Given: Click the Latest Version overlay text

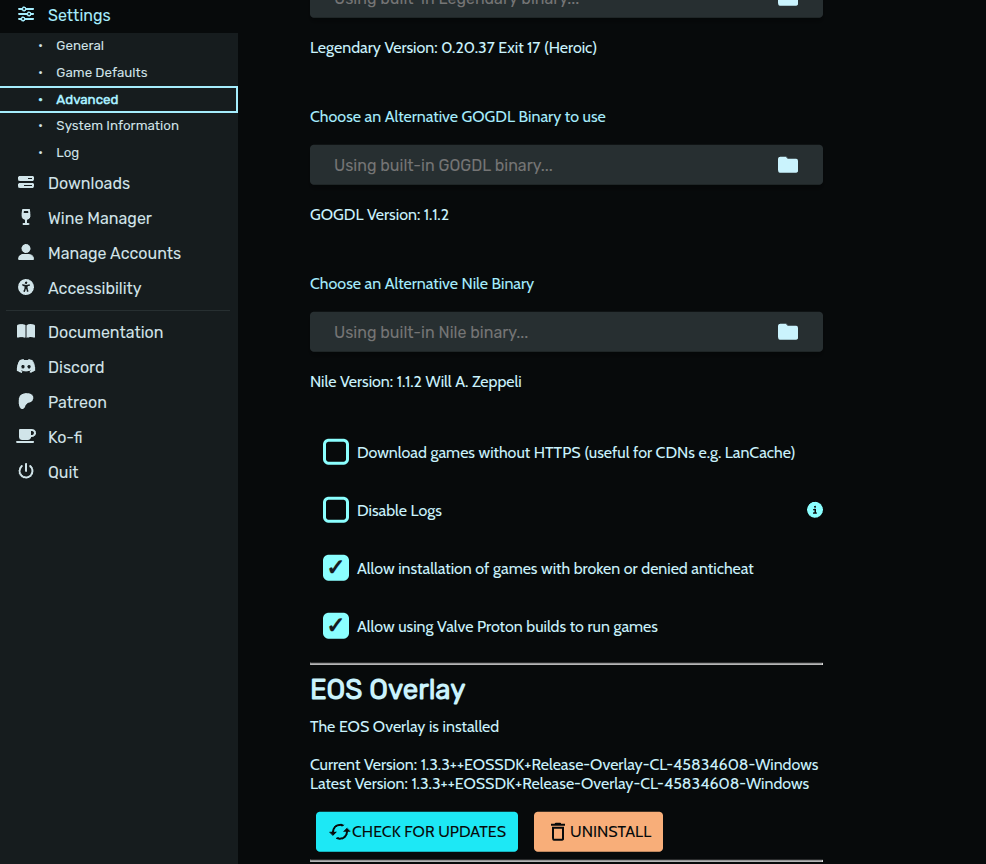Looking at the screenshot, I should 560,784.
